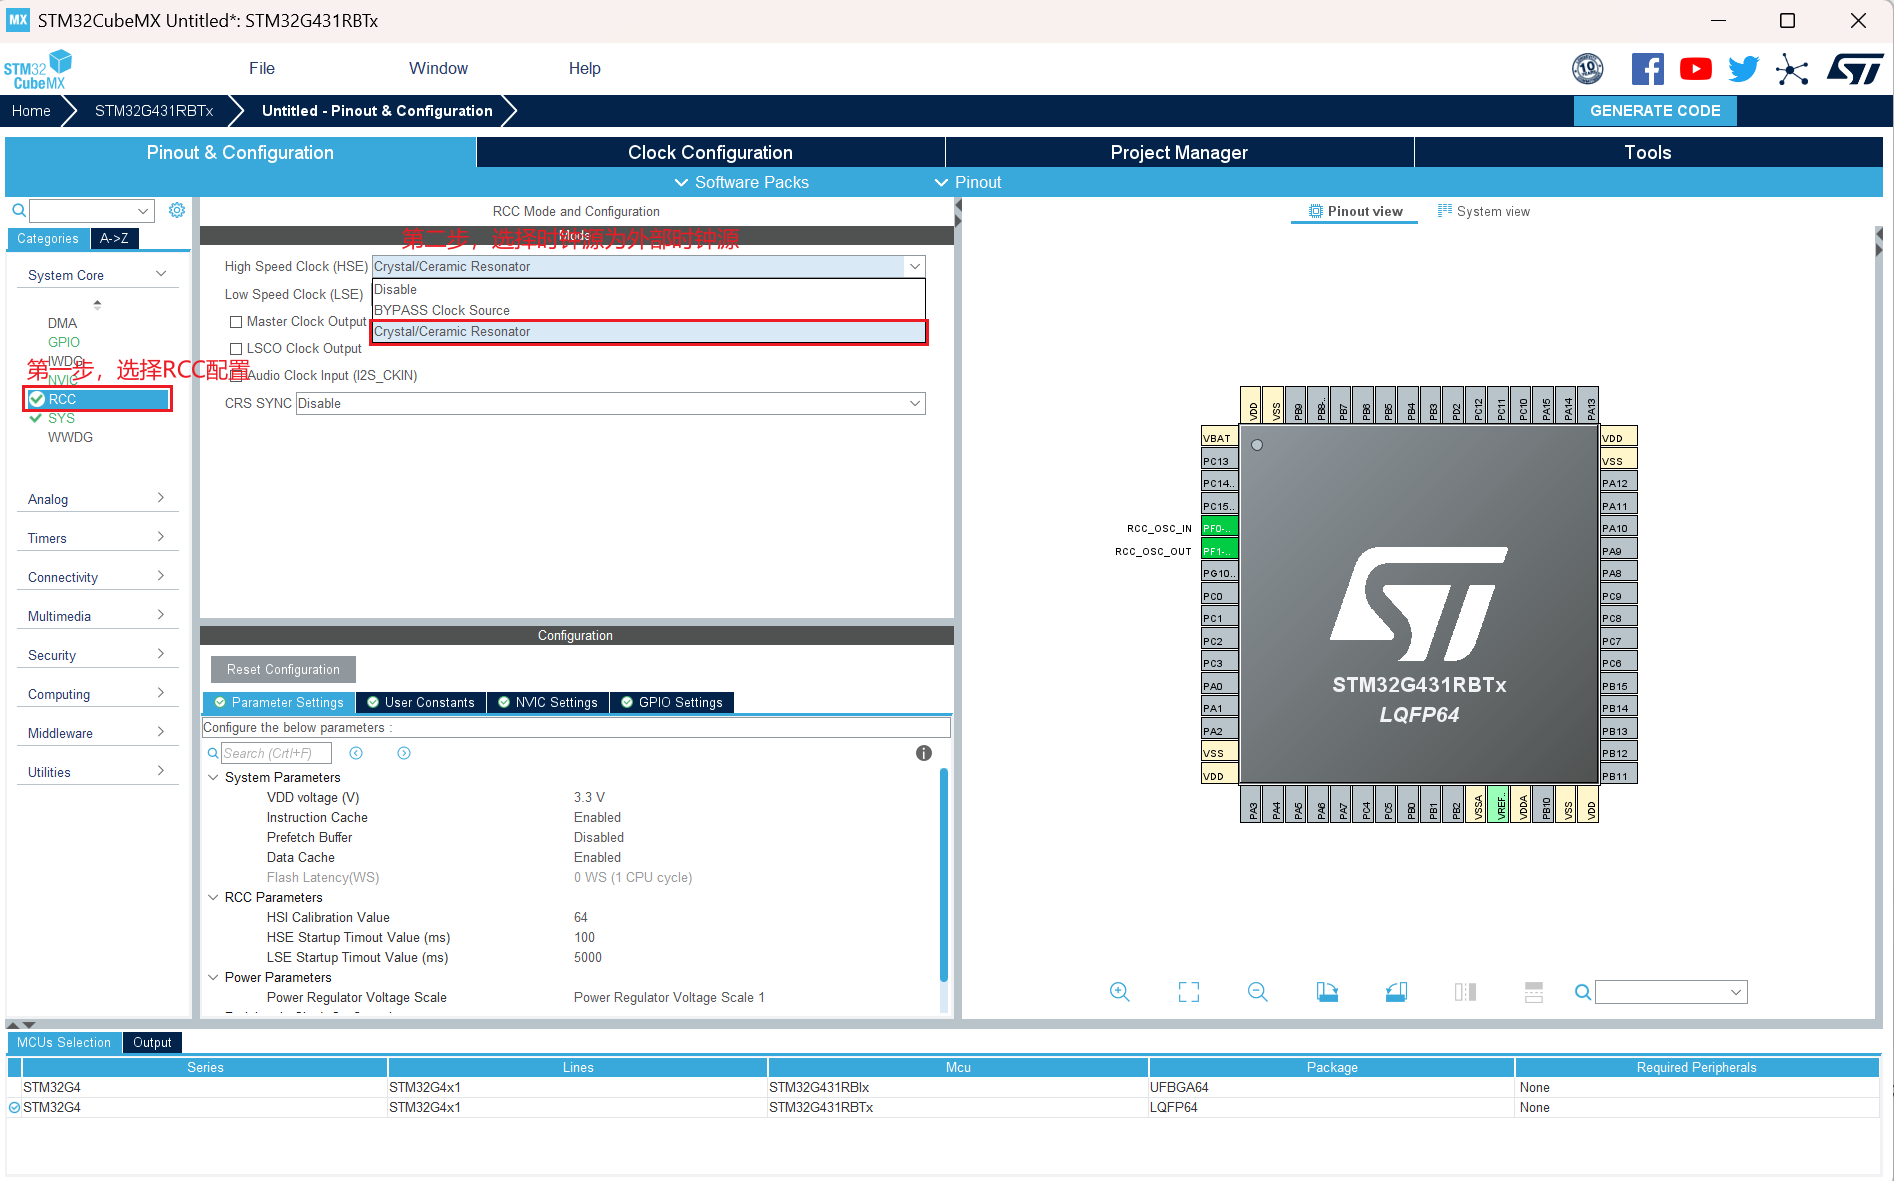Choose Disable option in HSE list
1894x1181 pixels.
pos(648,289)
